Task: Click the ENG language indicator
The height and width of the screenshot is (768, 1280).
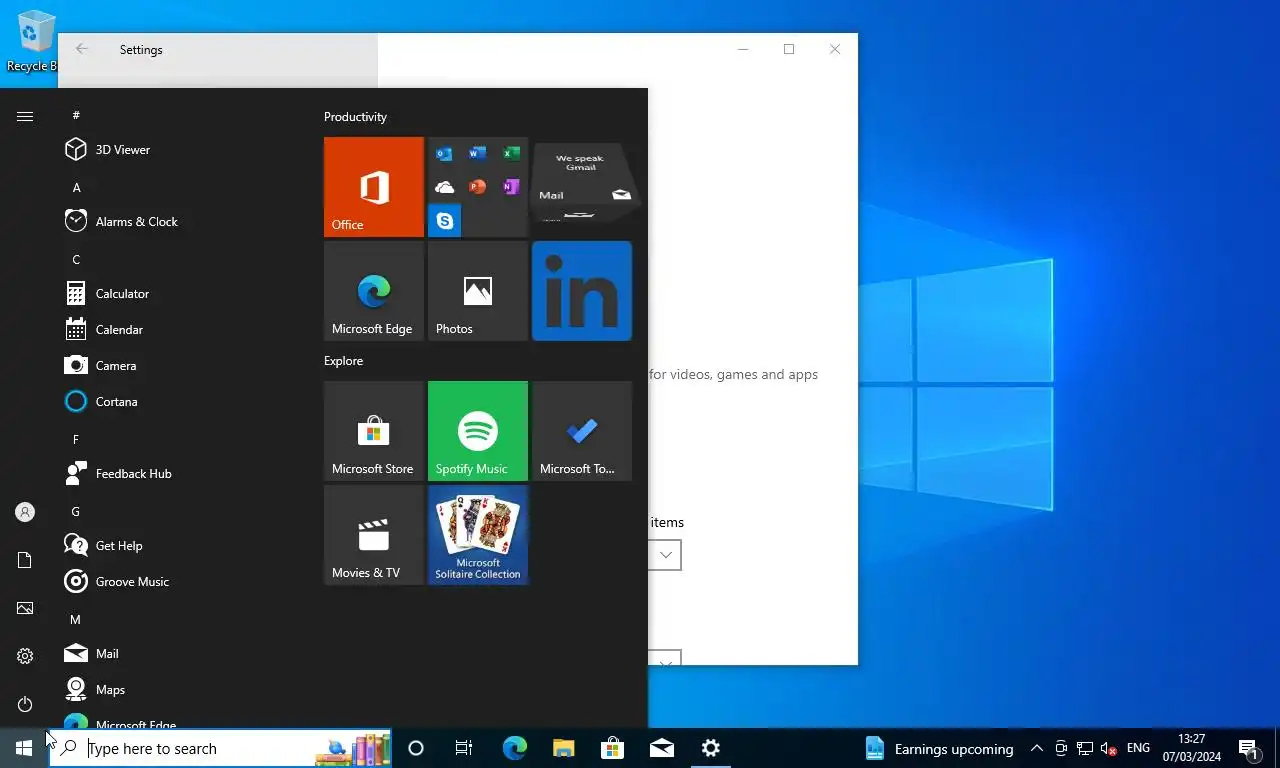Action: click(x=1138, y=748)
